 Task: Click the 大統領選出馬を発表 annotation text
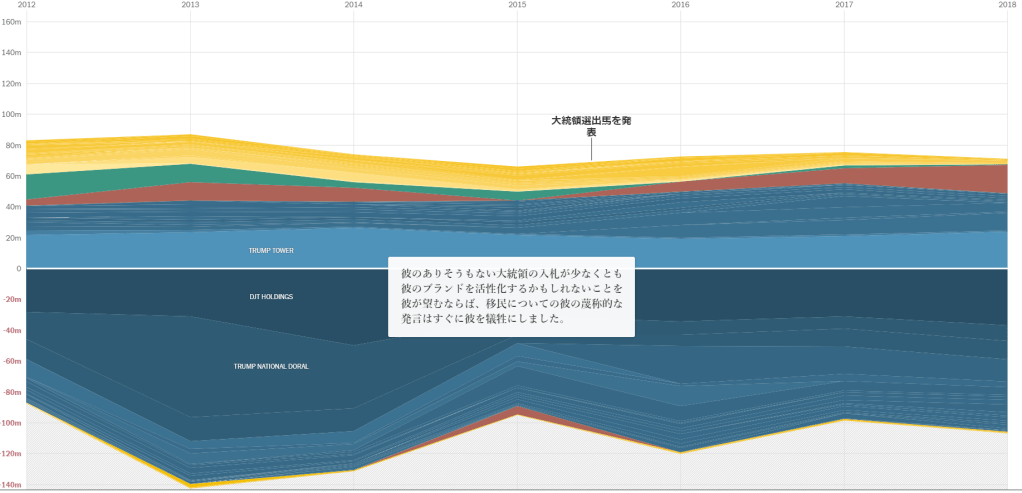tap(591, 126)
